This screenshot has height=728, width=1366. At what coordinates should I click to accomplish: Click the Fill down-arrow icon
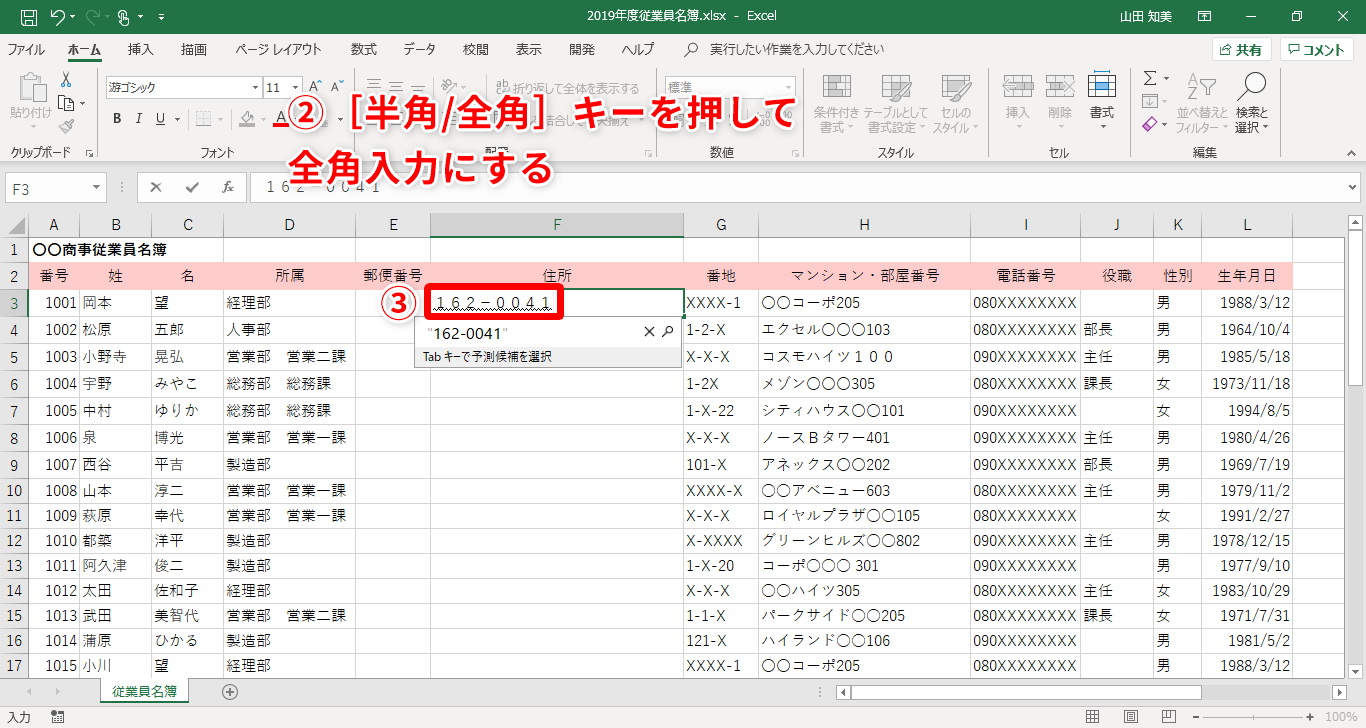[x=1150, y=101]
